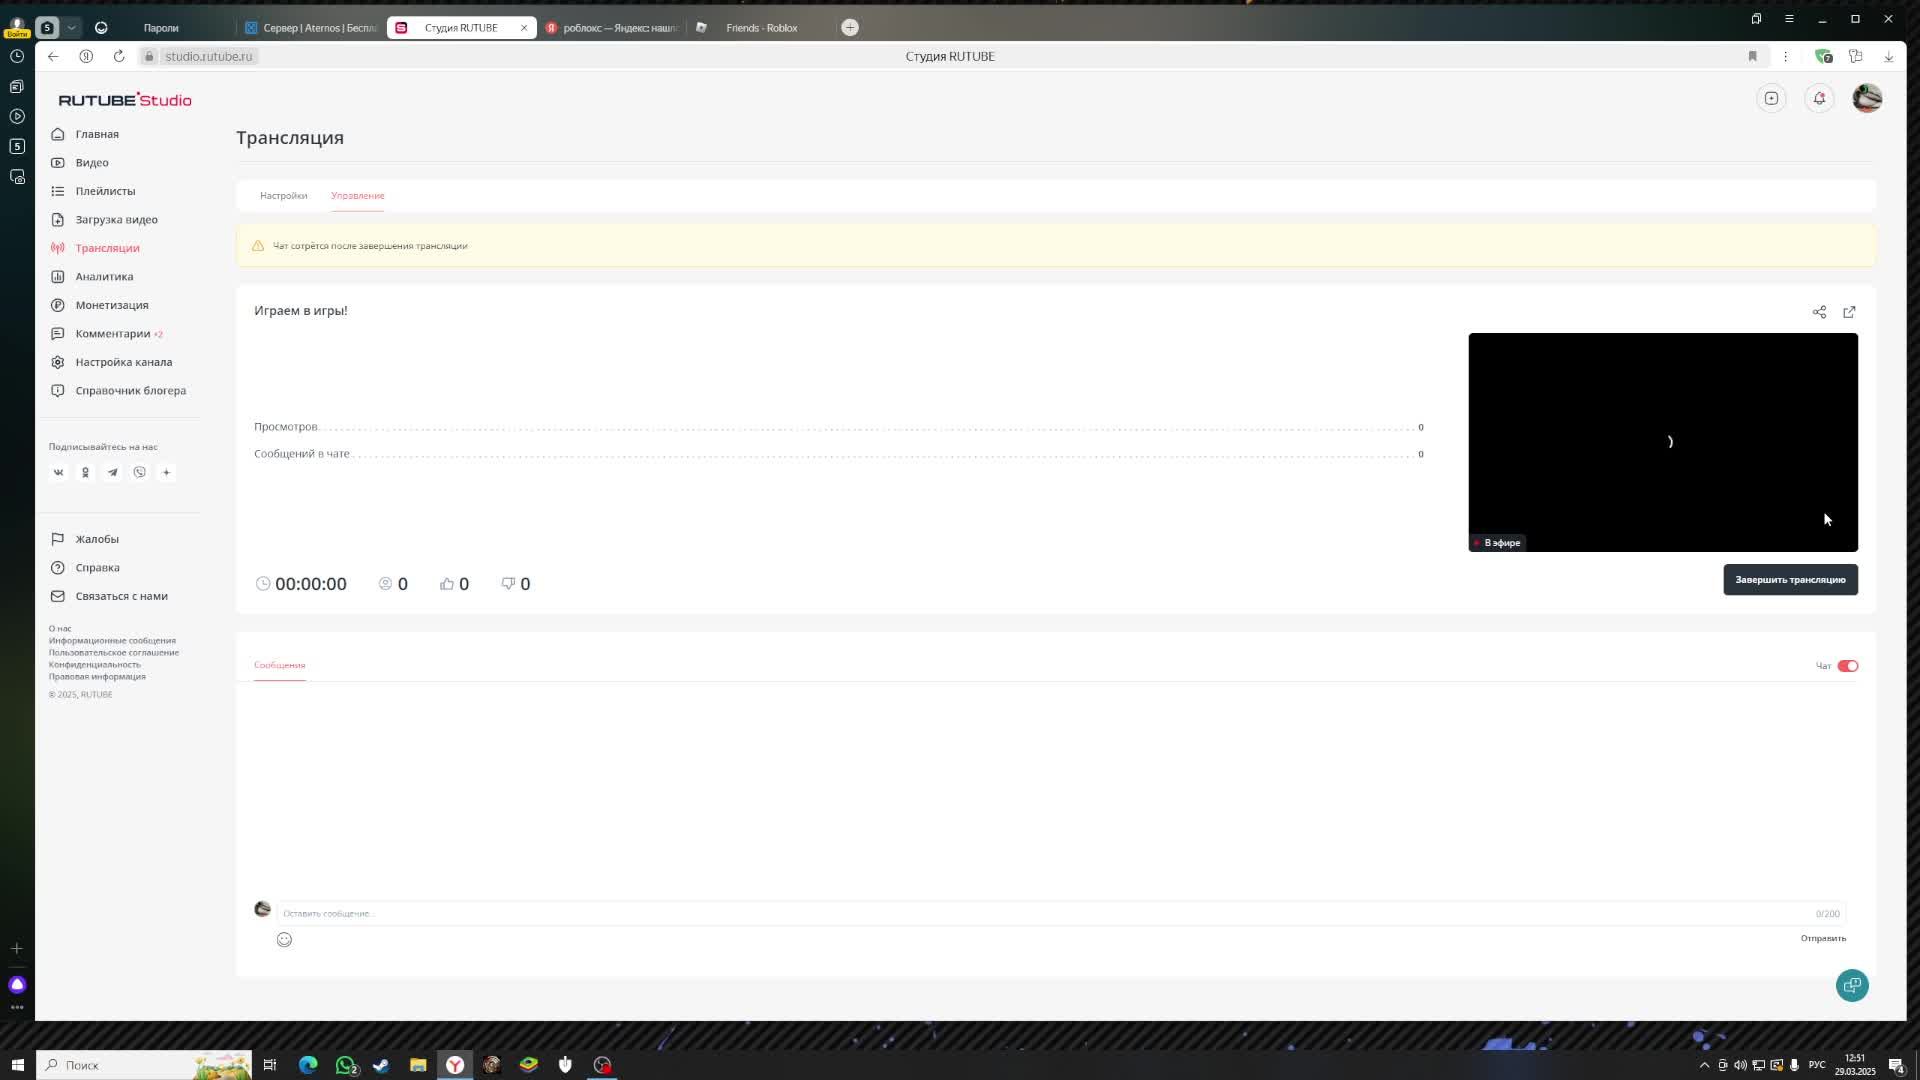Screen dimensions: 1920x1080
Task: Show hidden system tray icons
Action: click(1704, 1065)
